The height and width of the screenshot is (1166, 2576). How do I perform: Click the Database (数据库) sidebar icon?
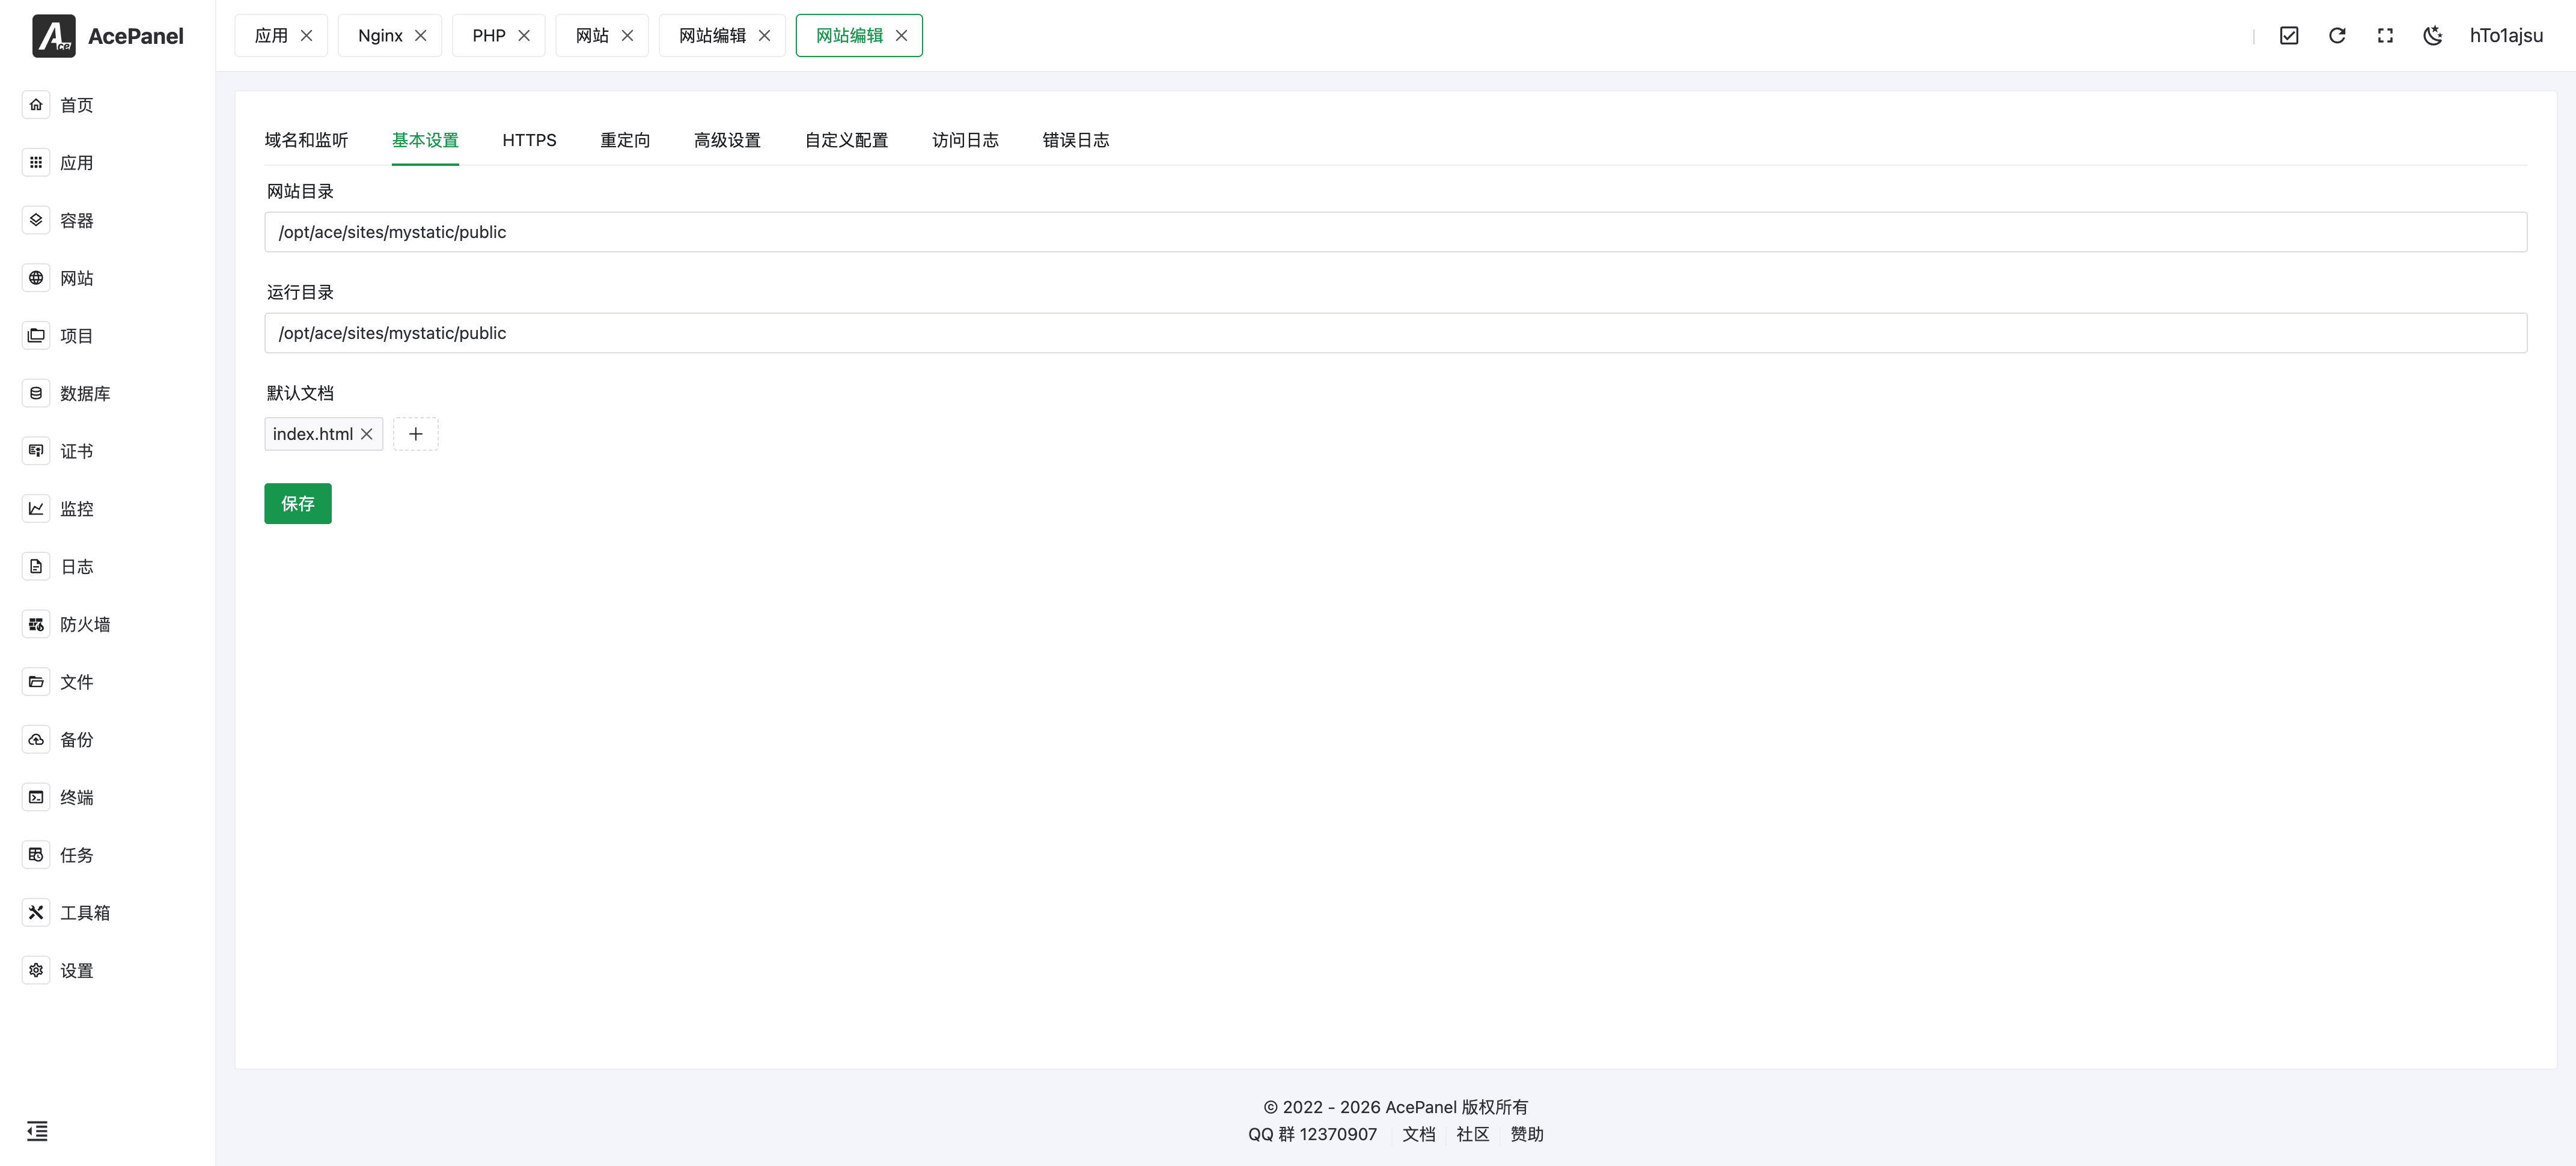[36, 393]
